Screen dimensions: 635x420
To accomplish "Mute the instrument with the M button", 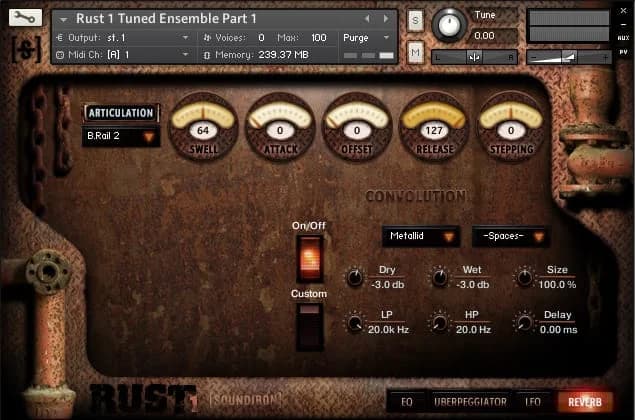I will 416,52.
